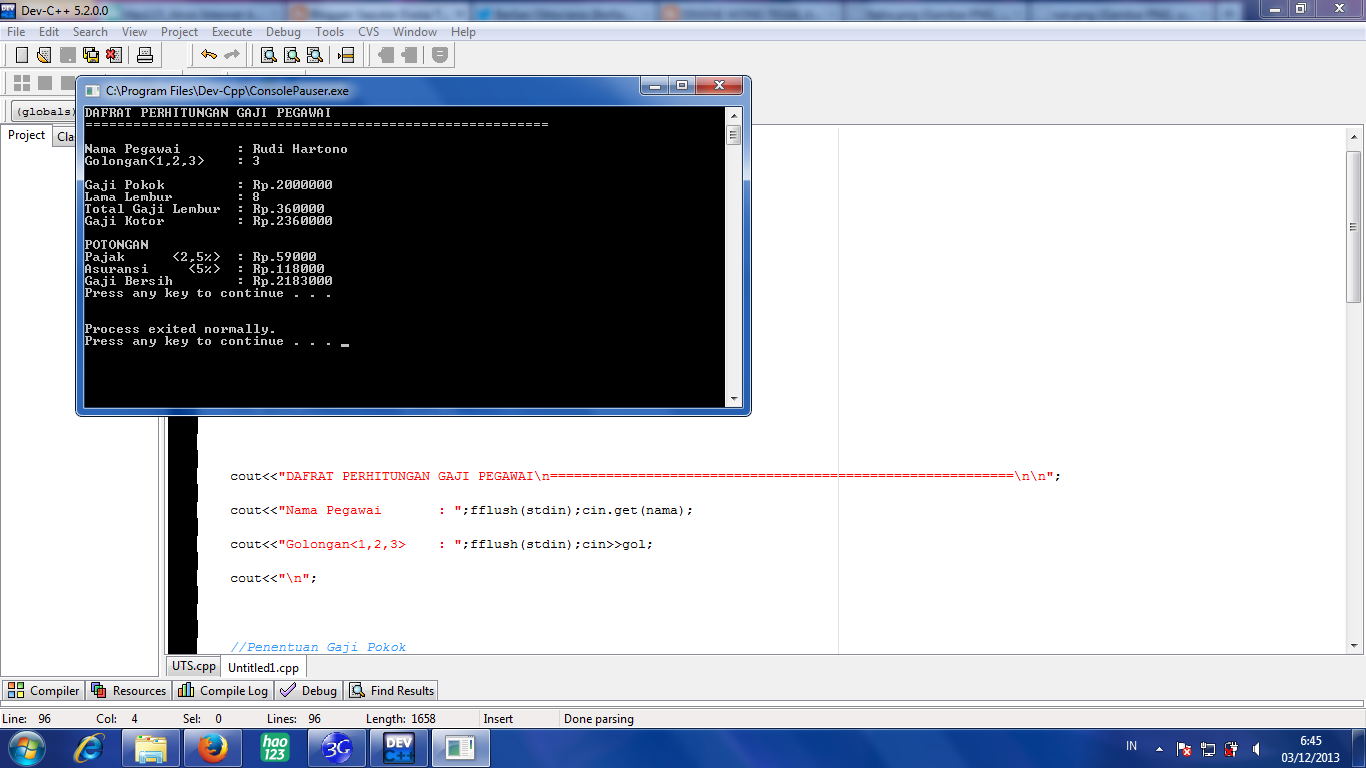Click the Redo arrow in the toolbar
Screen dimensions: 1366x768
pos(231,55)
